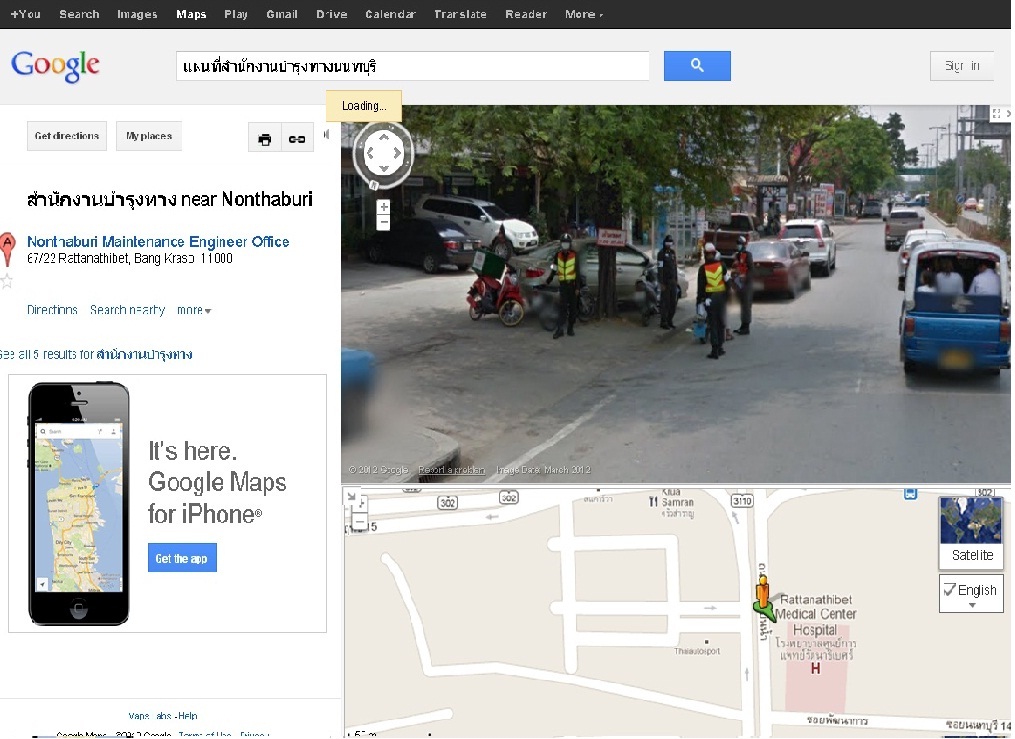
Task: Click the Search nearby link
Action: pos(128,311)
